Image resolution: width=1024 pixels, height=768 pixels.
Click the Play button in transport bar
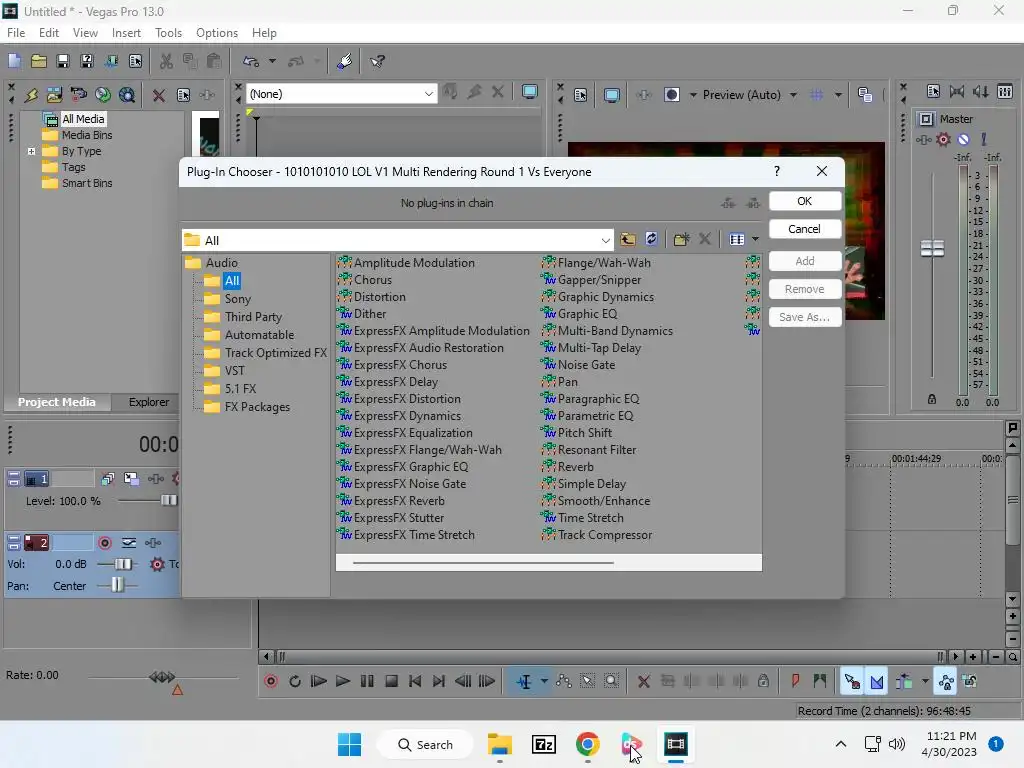pyautogui.click(x=343, y=681)
